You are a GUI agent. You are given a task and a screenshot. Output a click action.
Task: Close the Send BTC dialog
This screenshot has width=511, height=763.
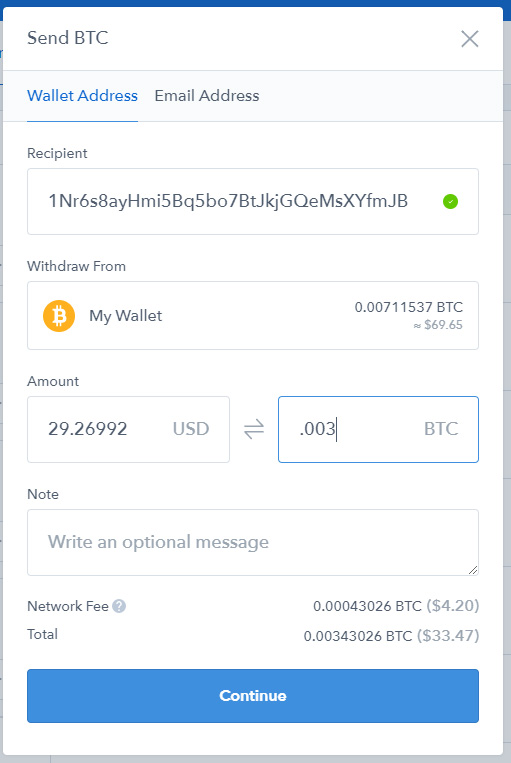[470, 39]
